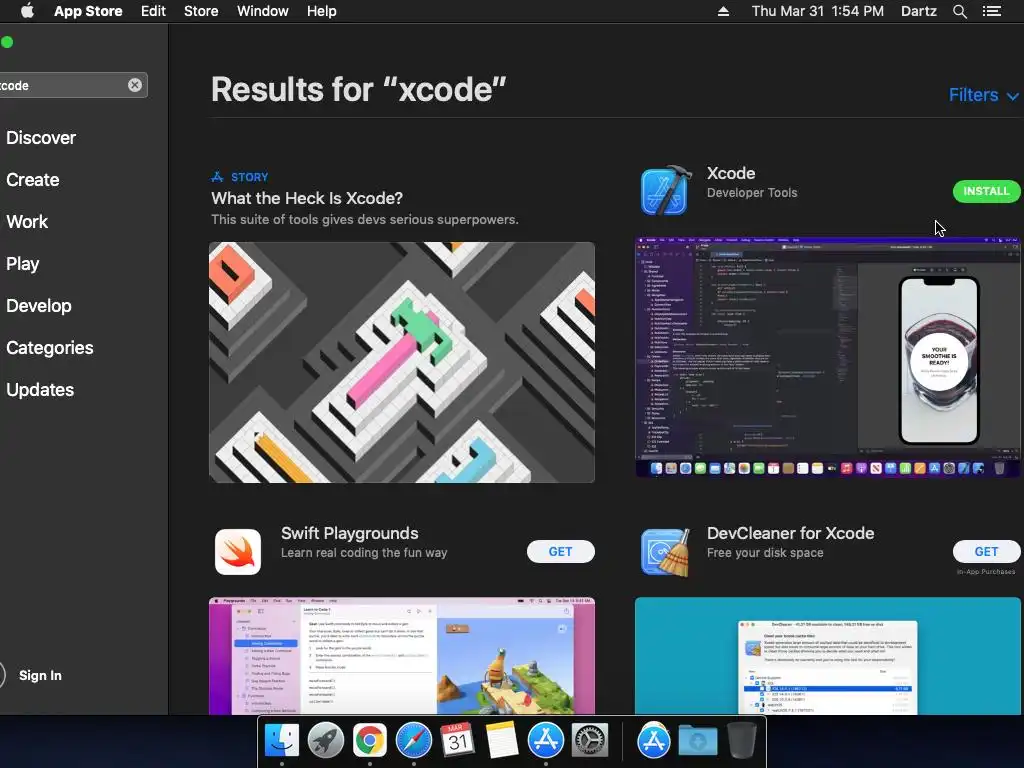Viewport: 1024px width, 768px height.
Task: Go to Play in the sidebar
Action: click(22, 264)
